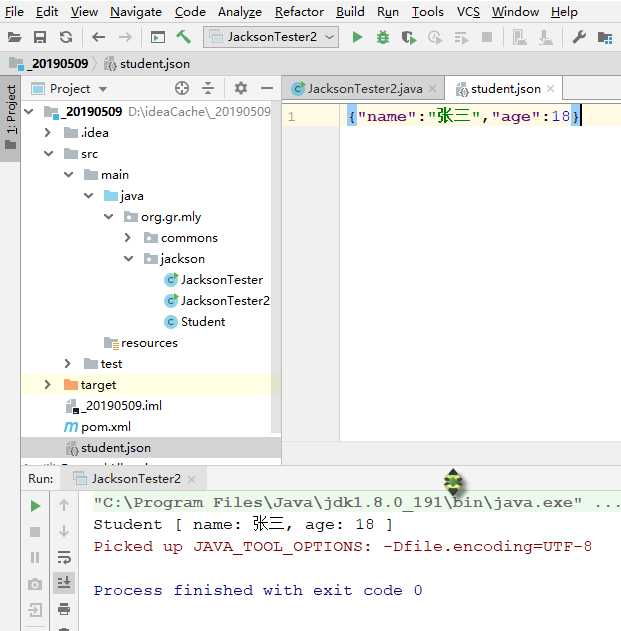Open the Refactor menu

(x=299, y=12)
